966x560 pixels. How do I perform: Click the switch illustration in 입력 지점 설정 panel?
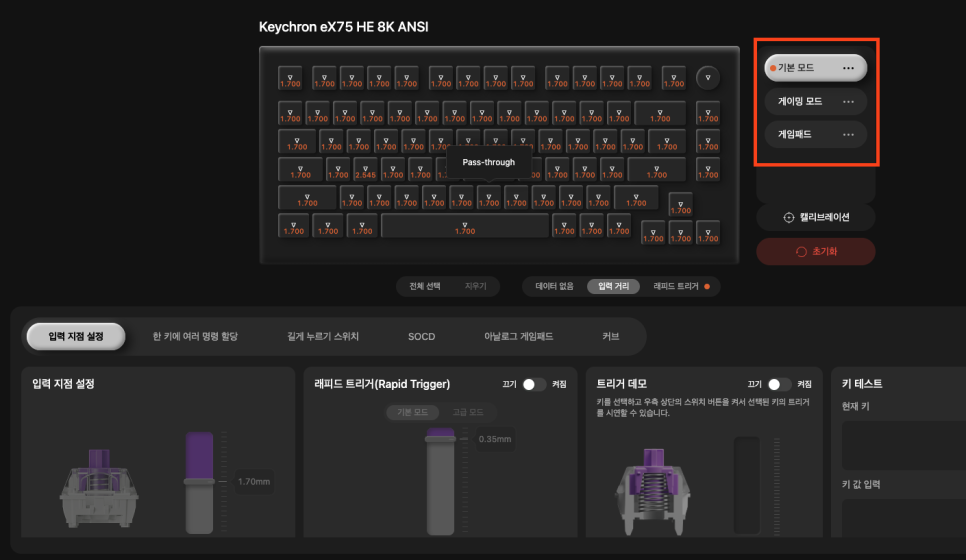tap(99, 488)
